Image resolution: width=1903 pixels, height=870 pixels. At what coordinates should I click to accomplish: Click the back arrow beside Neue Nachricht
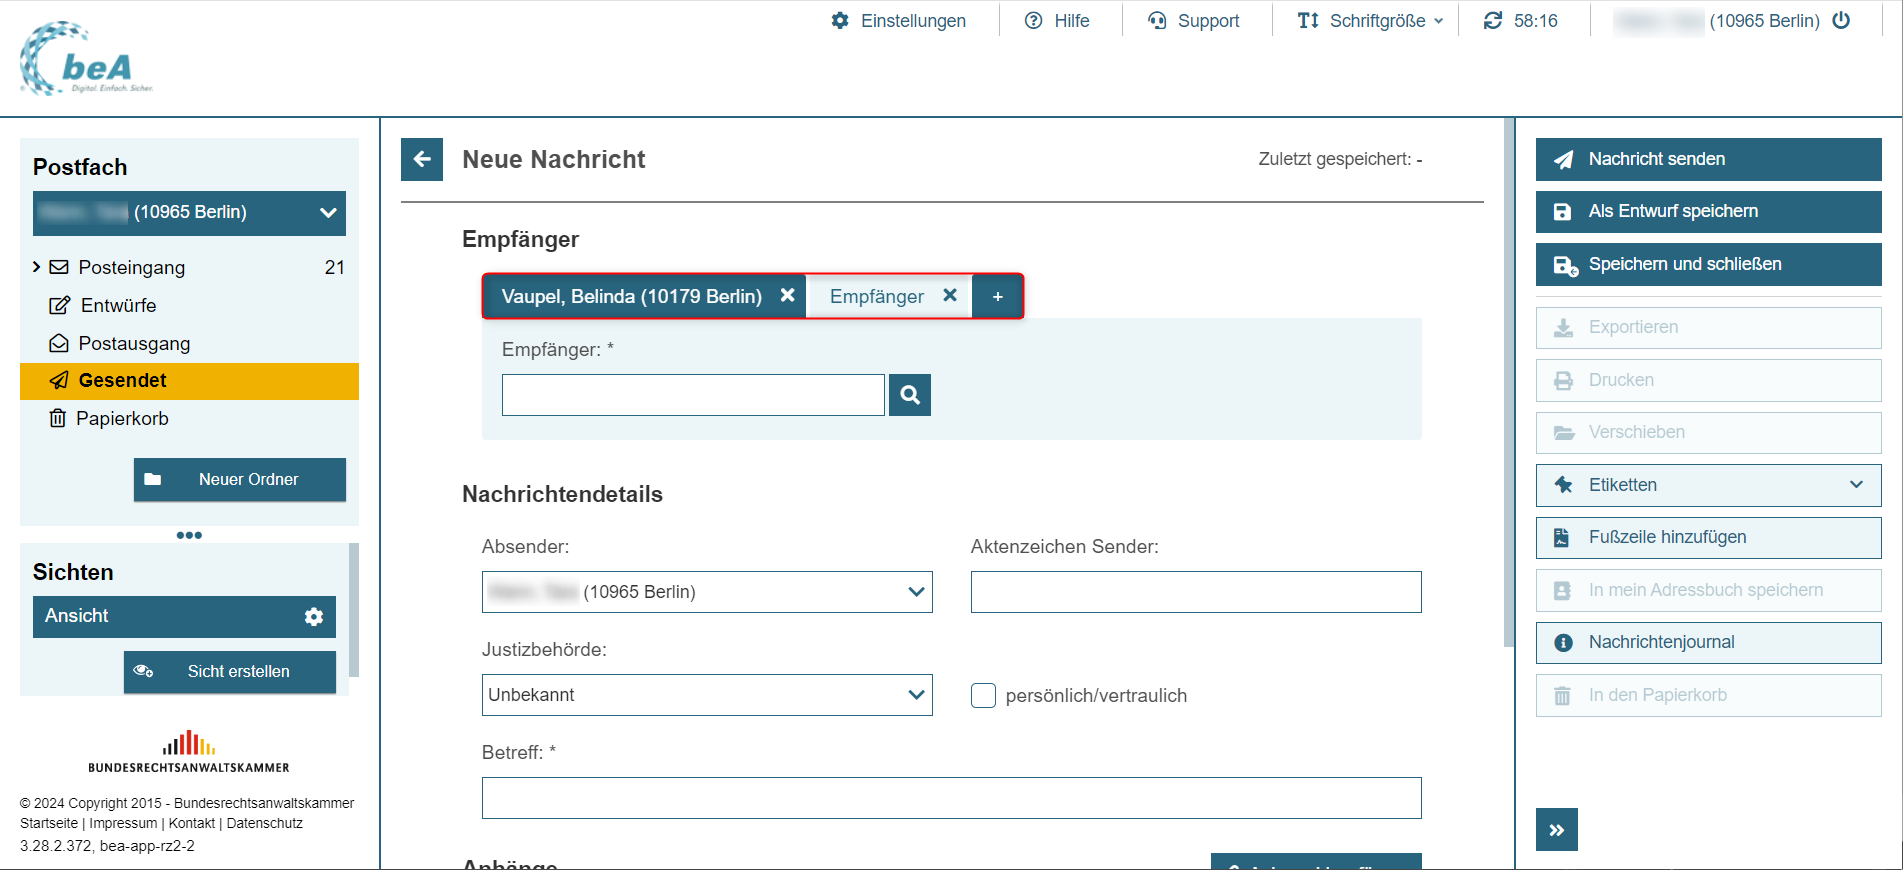coord(422,159)
